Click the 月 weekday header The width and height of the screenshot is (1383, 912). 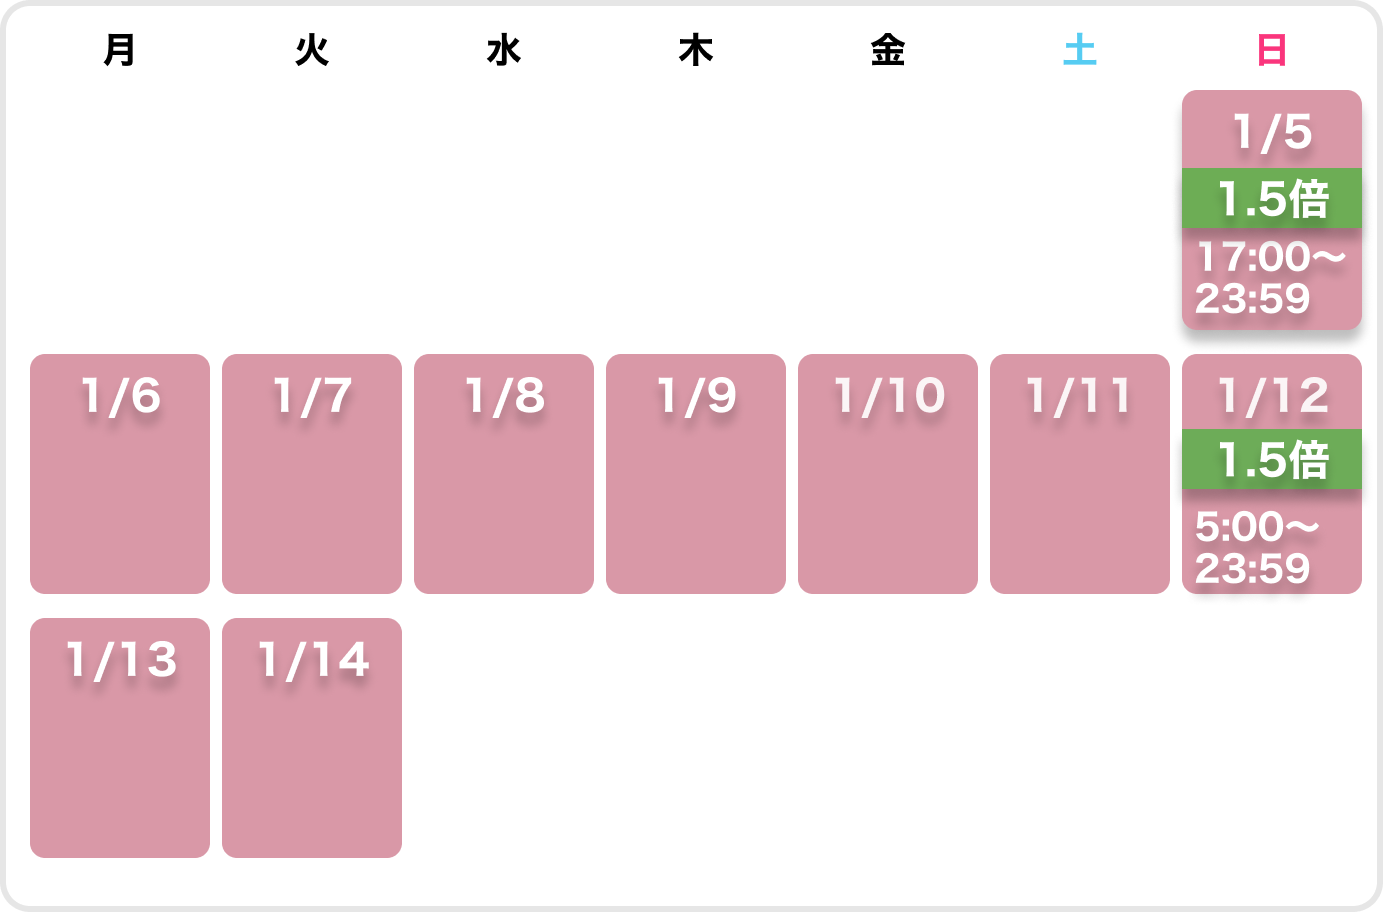click(x=120, y=50)
